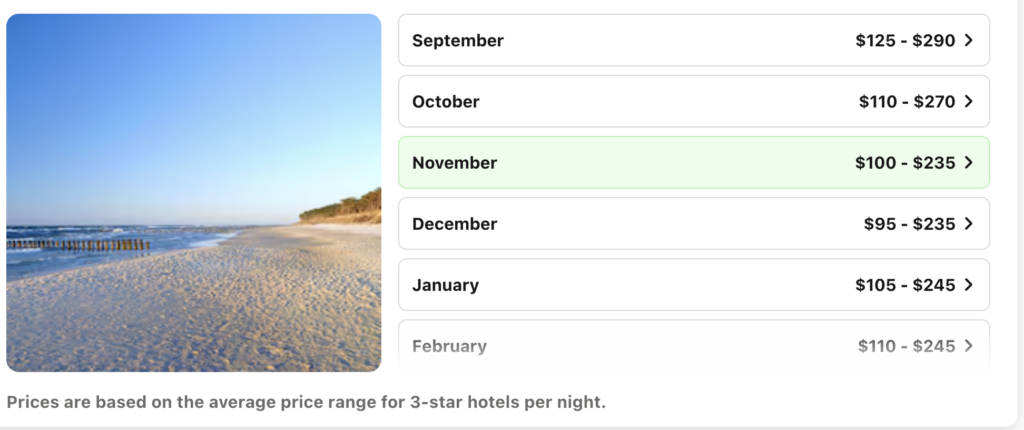
Task: Open the highlighted November price row
Action: pyautogui.click(x=694, y=163)
